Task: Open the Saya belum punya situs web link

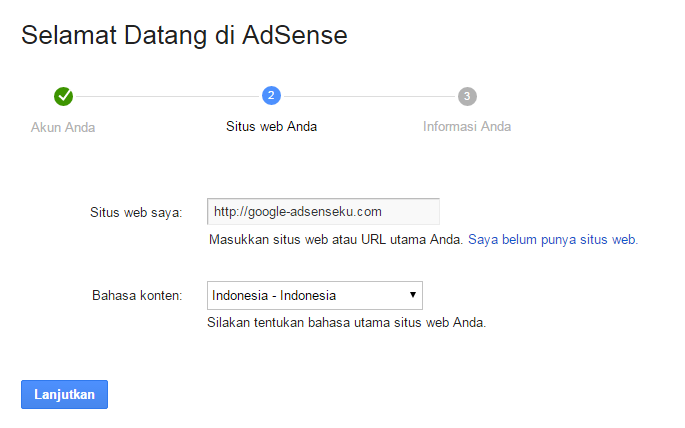Action: click(552, 240)
